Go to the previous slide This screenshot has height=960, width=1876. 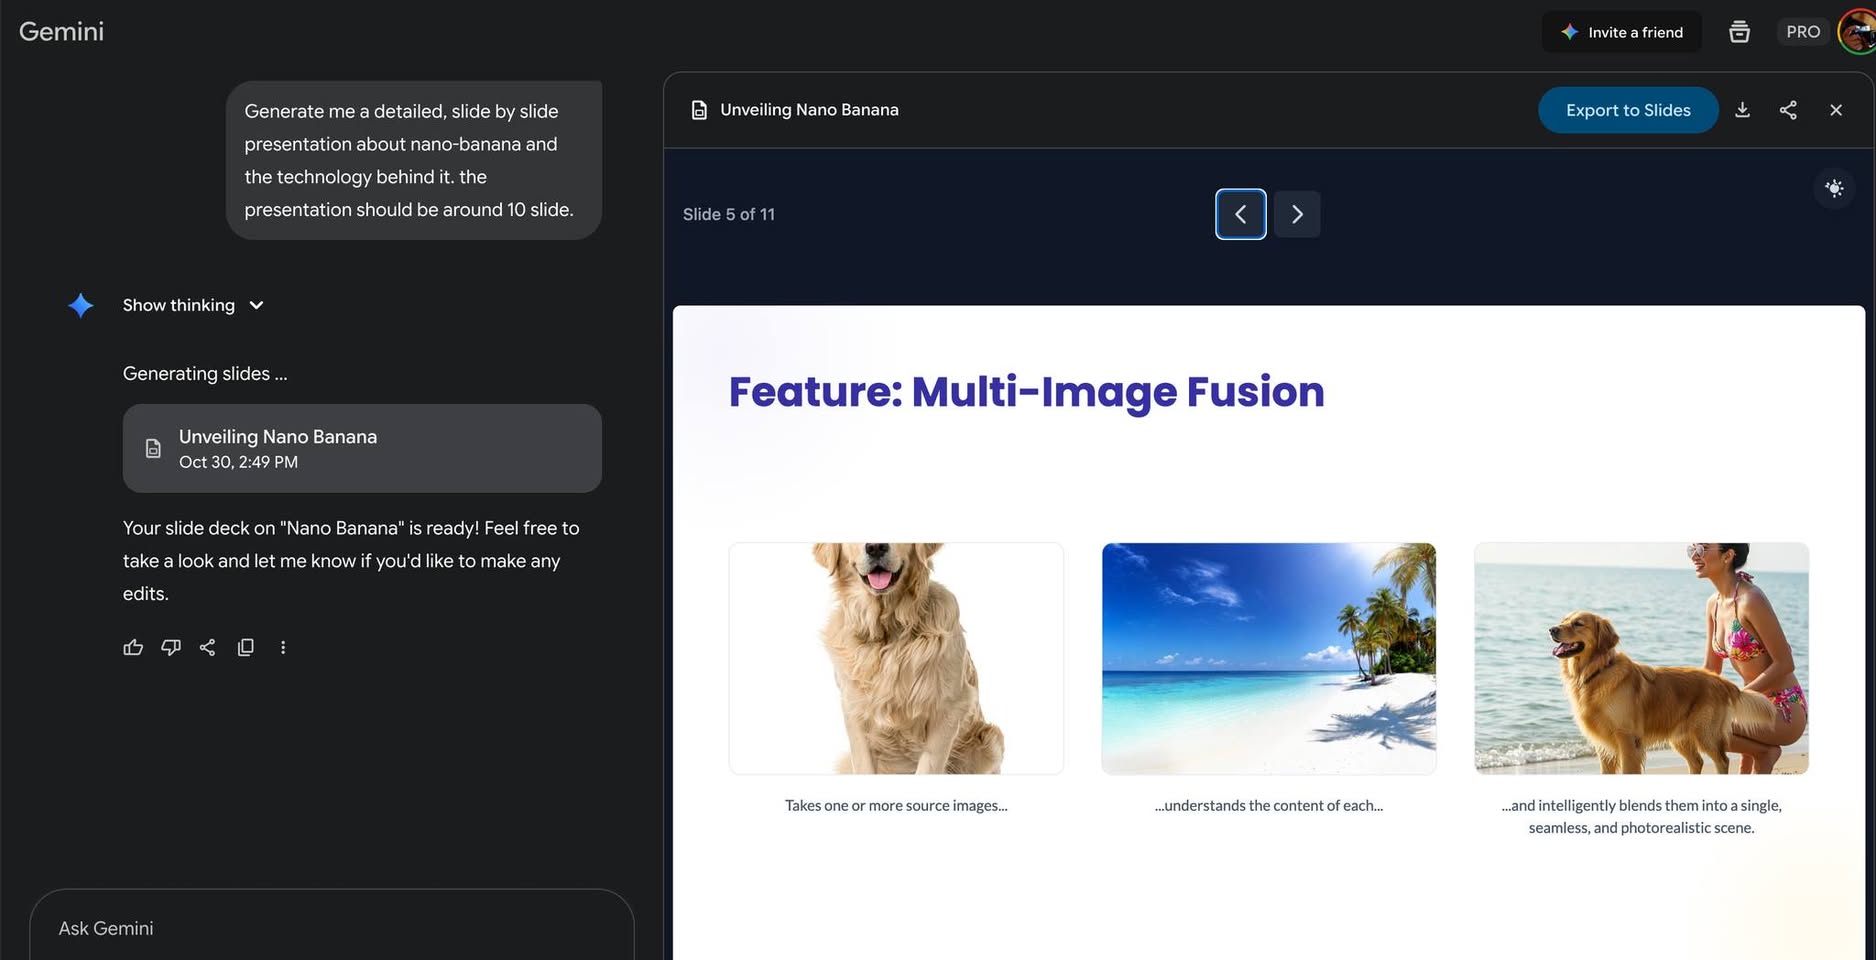point(1240,214)
